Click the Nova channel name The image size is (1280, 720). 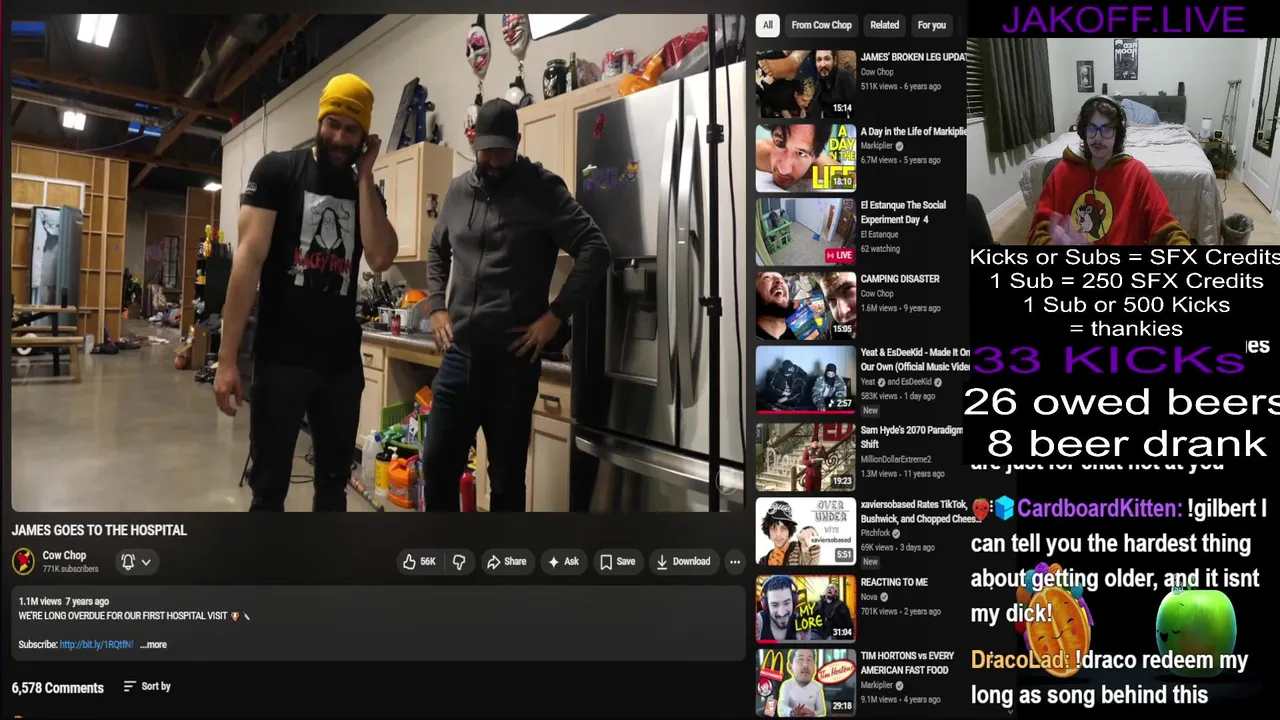point(870,597)
